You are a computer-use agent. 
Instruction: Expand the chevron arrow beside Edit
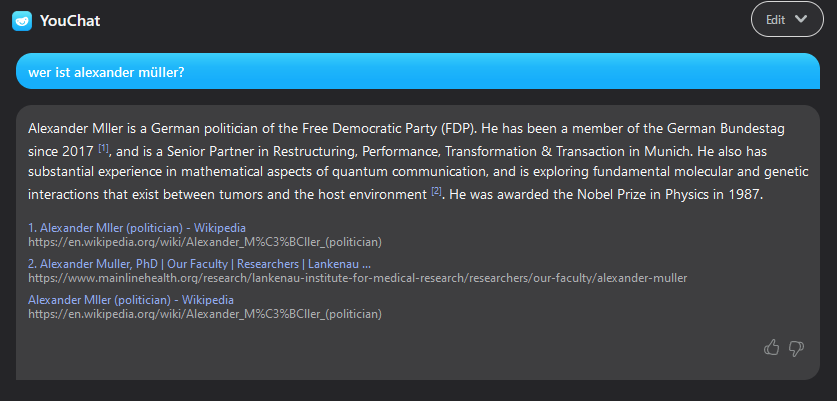tap(800, 19)
